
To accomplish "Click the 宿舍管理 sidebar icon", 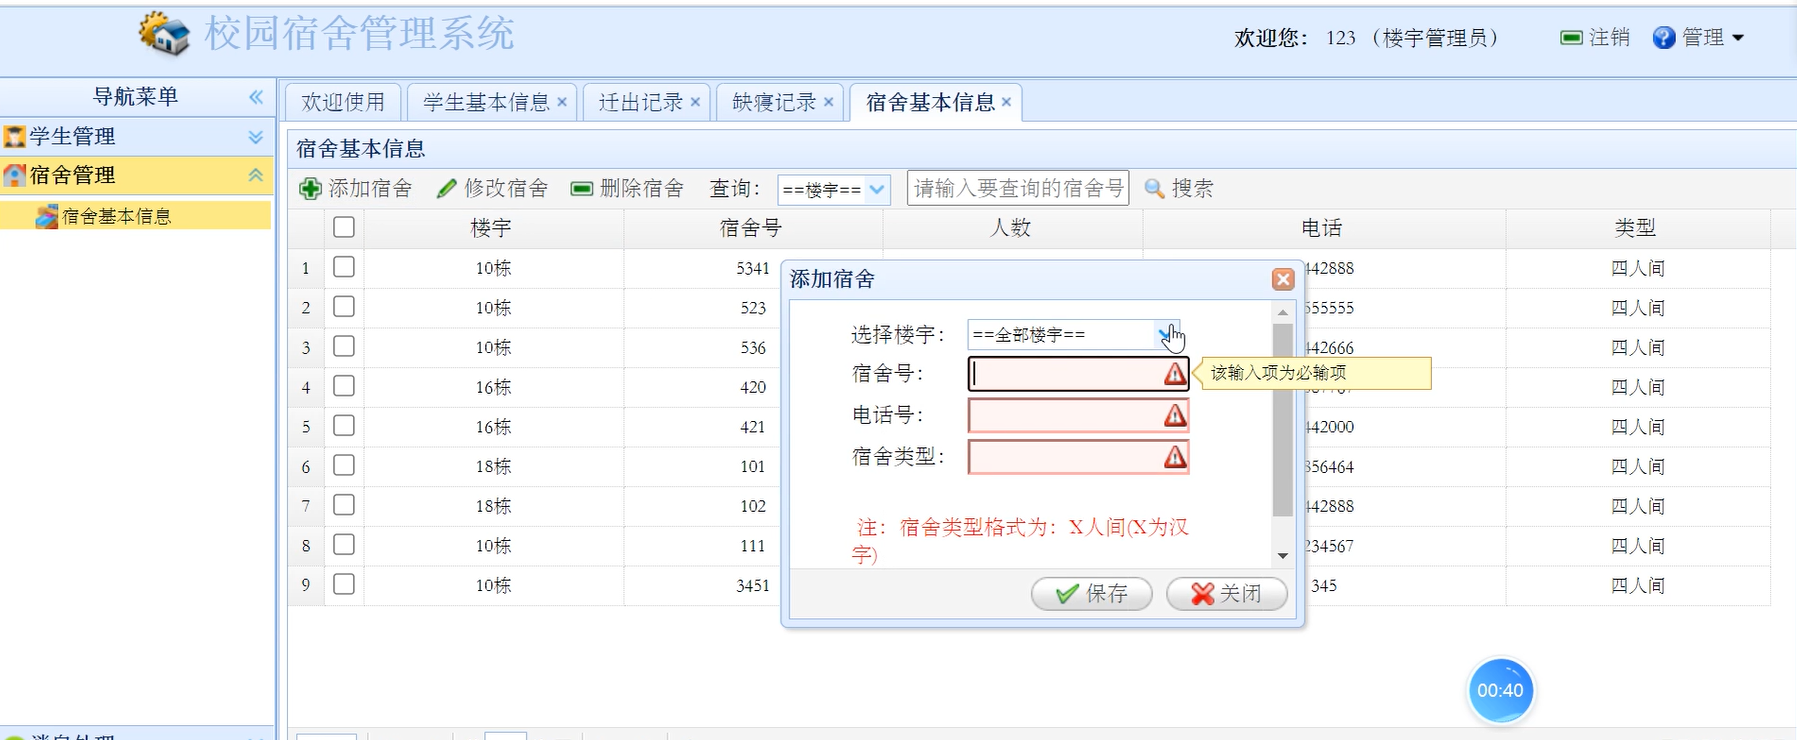I will (x=14, y=176).
